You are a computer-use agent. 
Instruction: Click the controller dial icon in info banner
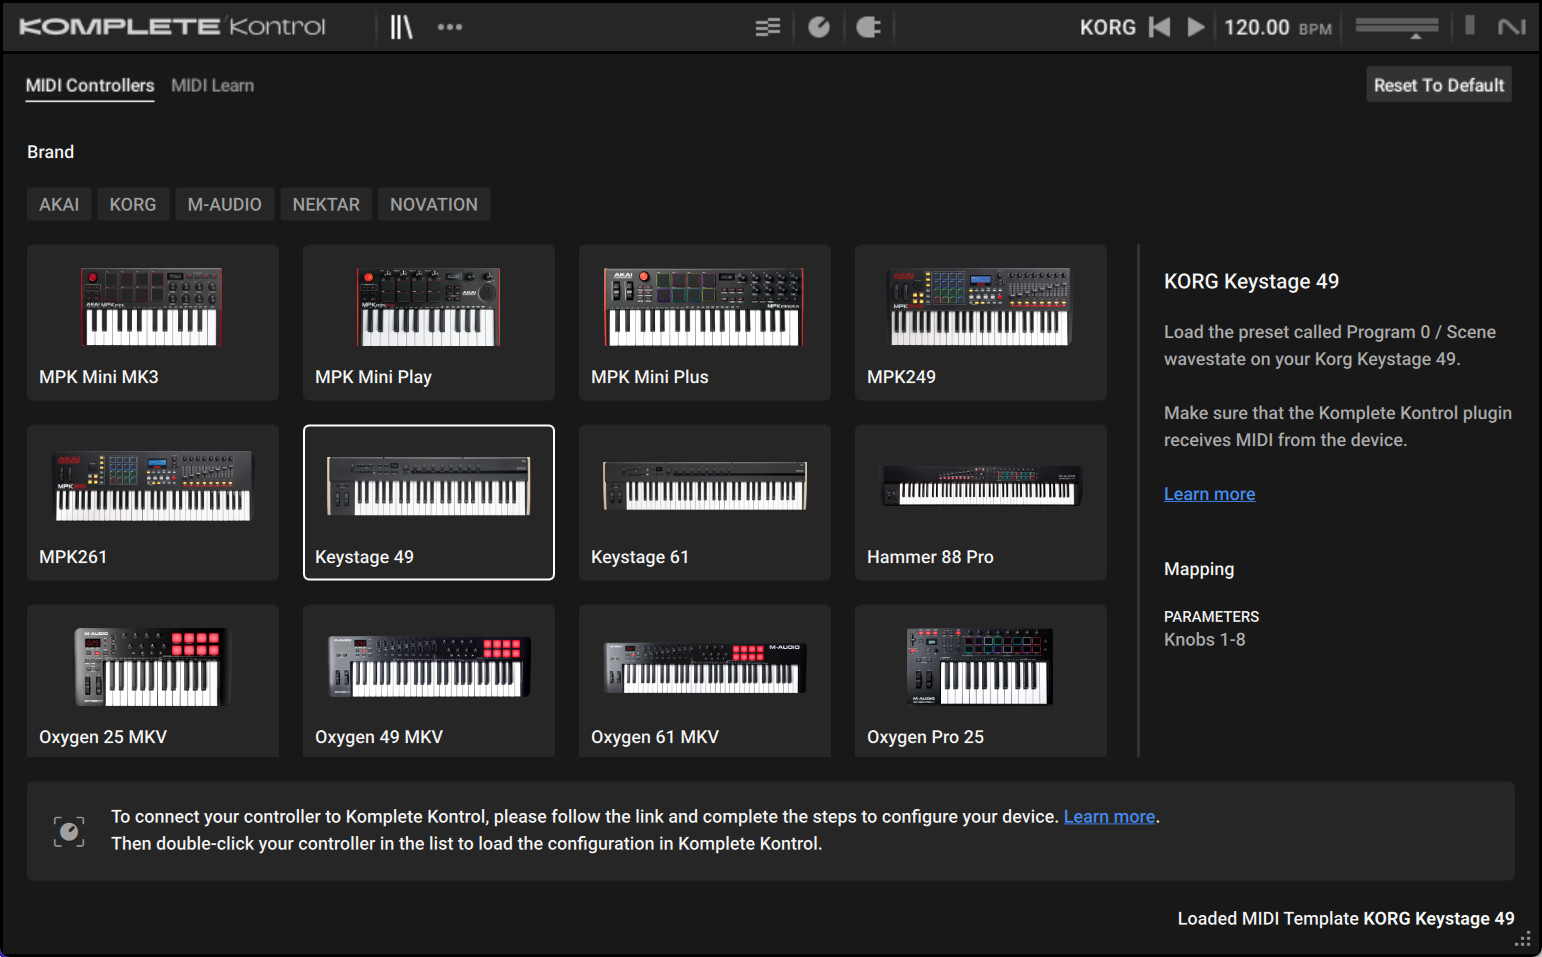pos(69,831)
